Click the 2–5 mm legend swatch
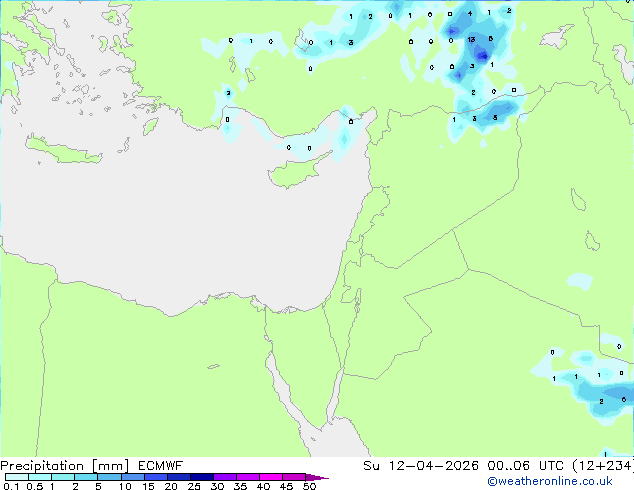Viewport: 634px width, 490px height. 86,477
